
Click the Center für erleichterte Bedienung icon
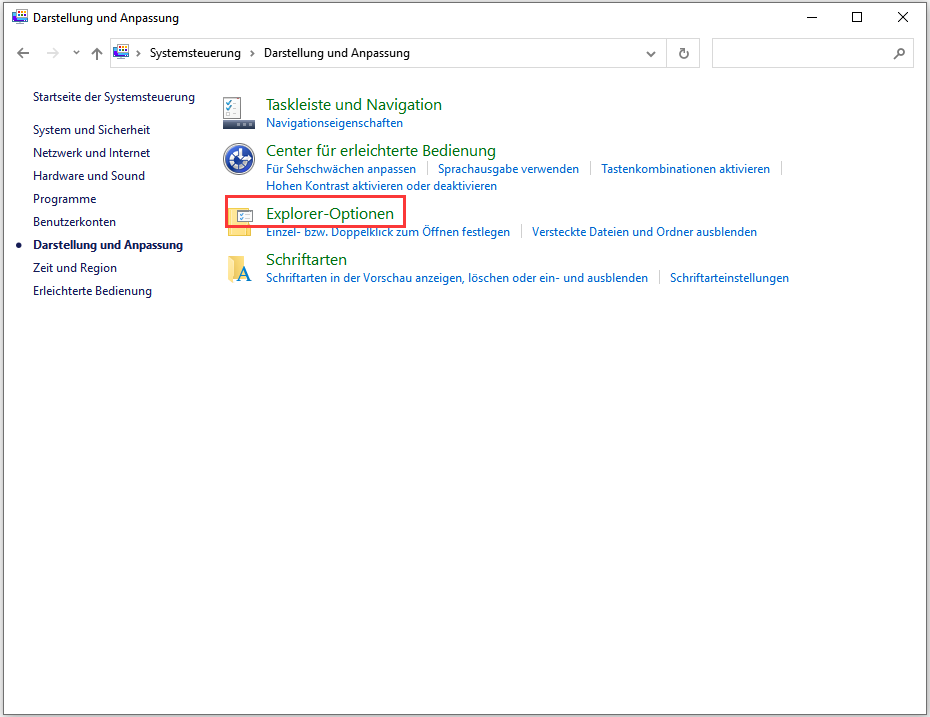(x=238, y=158)
